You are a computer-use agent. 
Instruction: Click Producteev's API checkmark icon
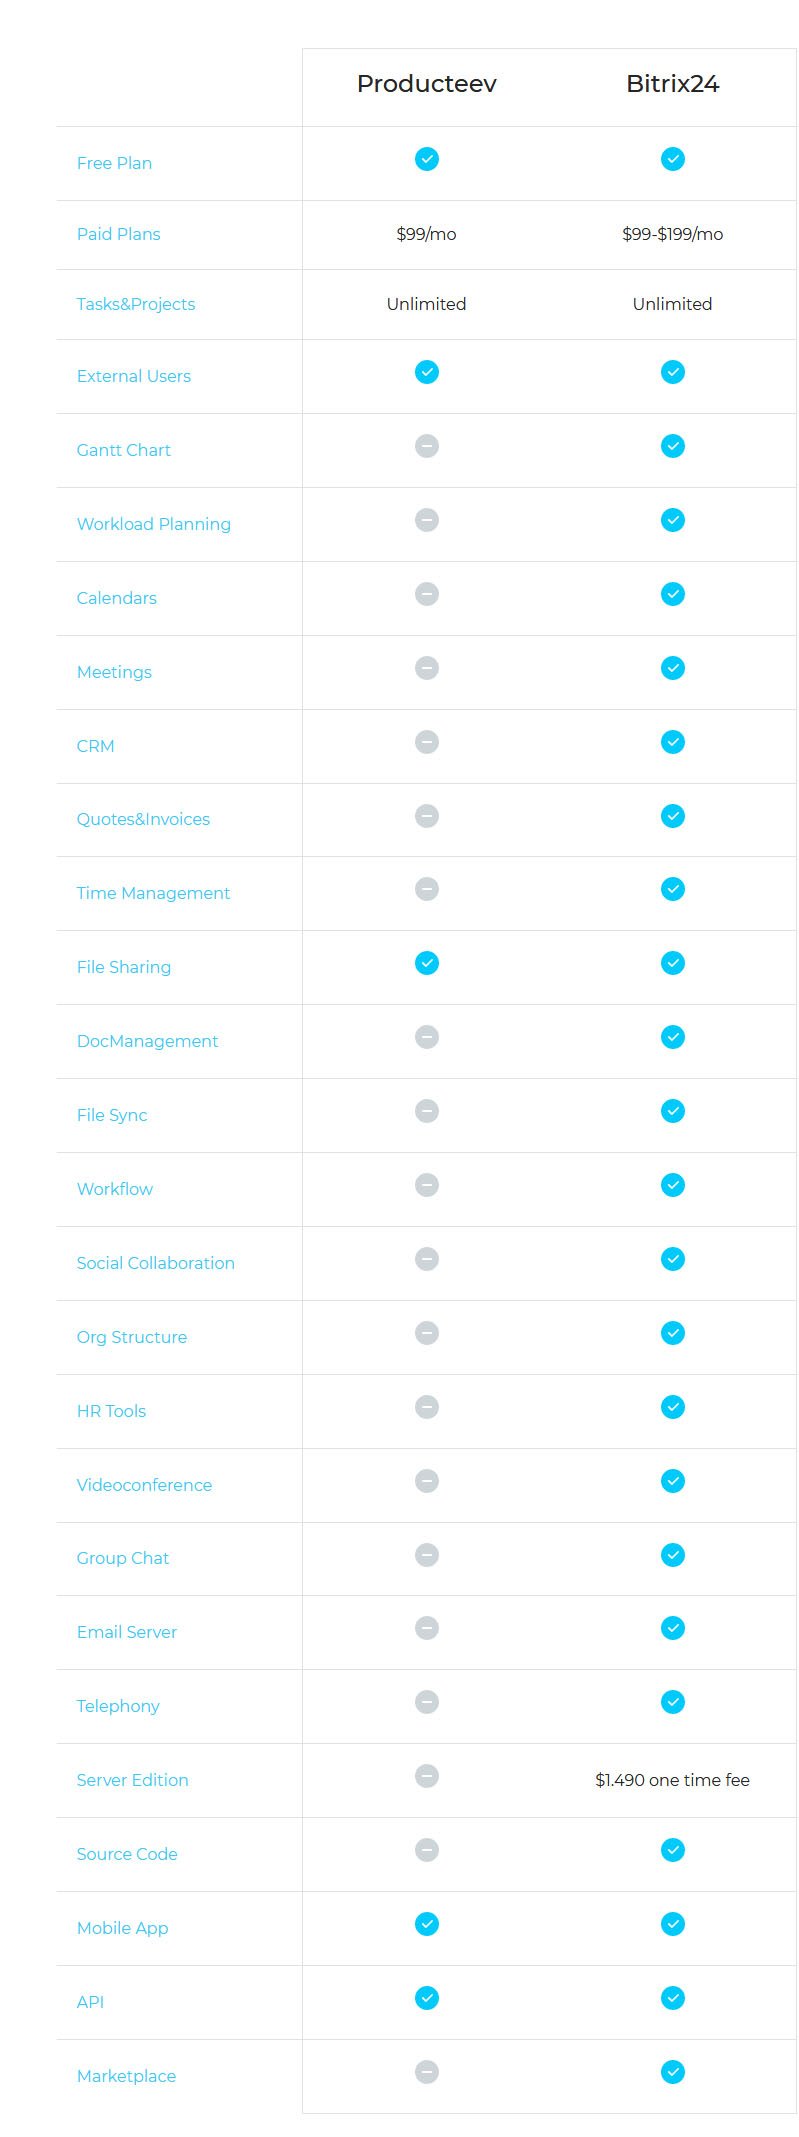click(x=427, y=1998)
